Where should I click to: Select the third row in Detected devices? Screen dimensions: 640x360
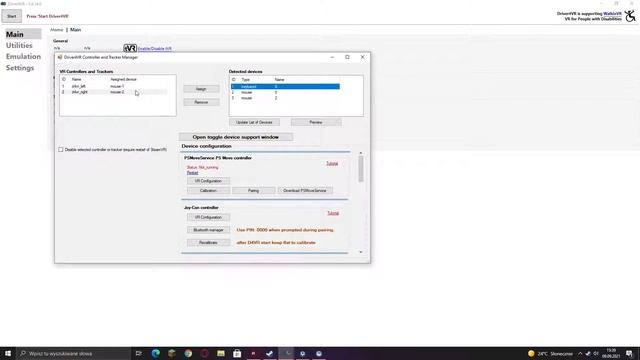pyautogui.click(x=285, y=98)
